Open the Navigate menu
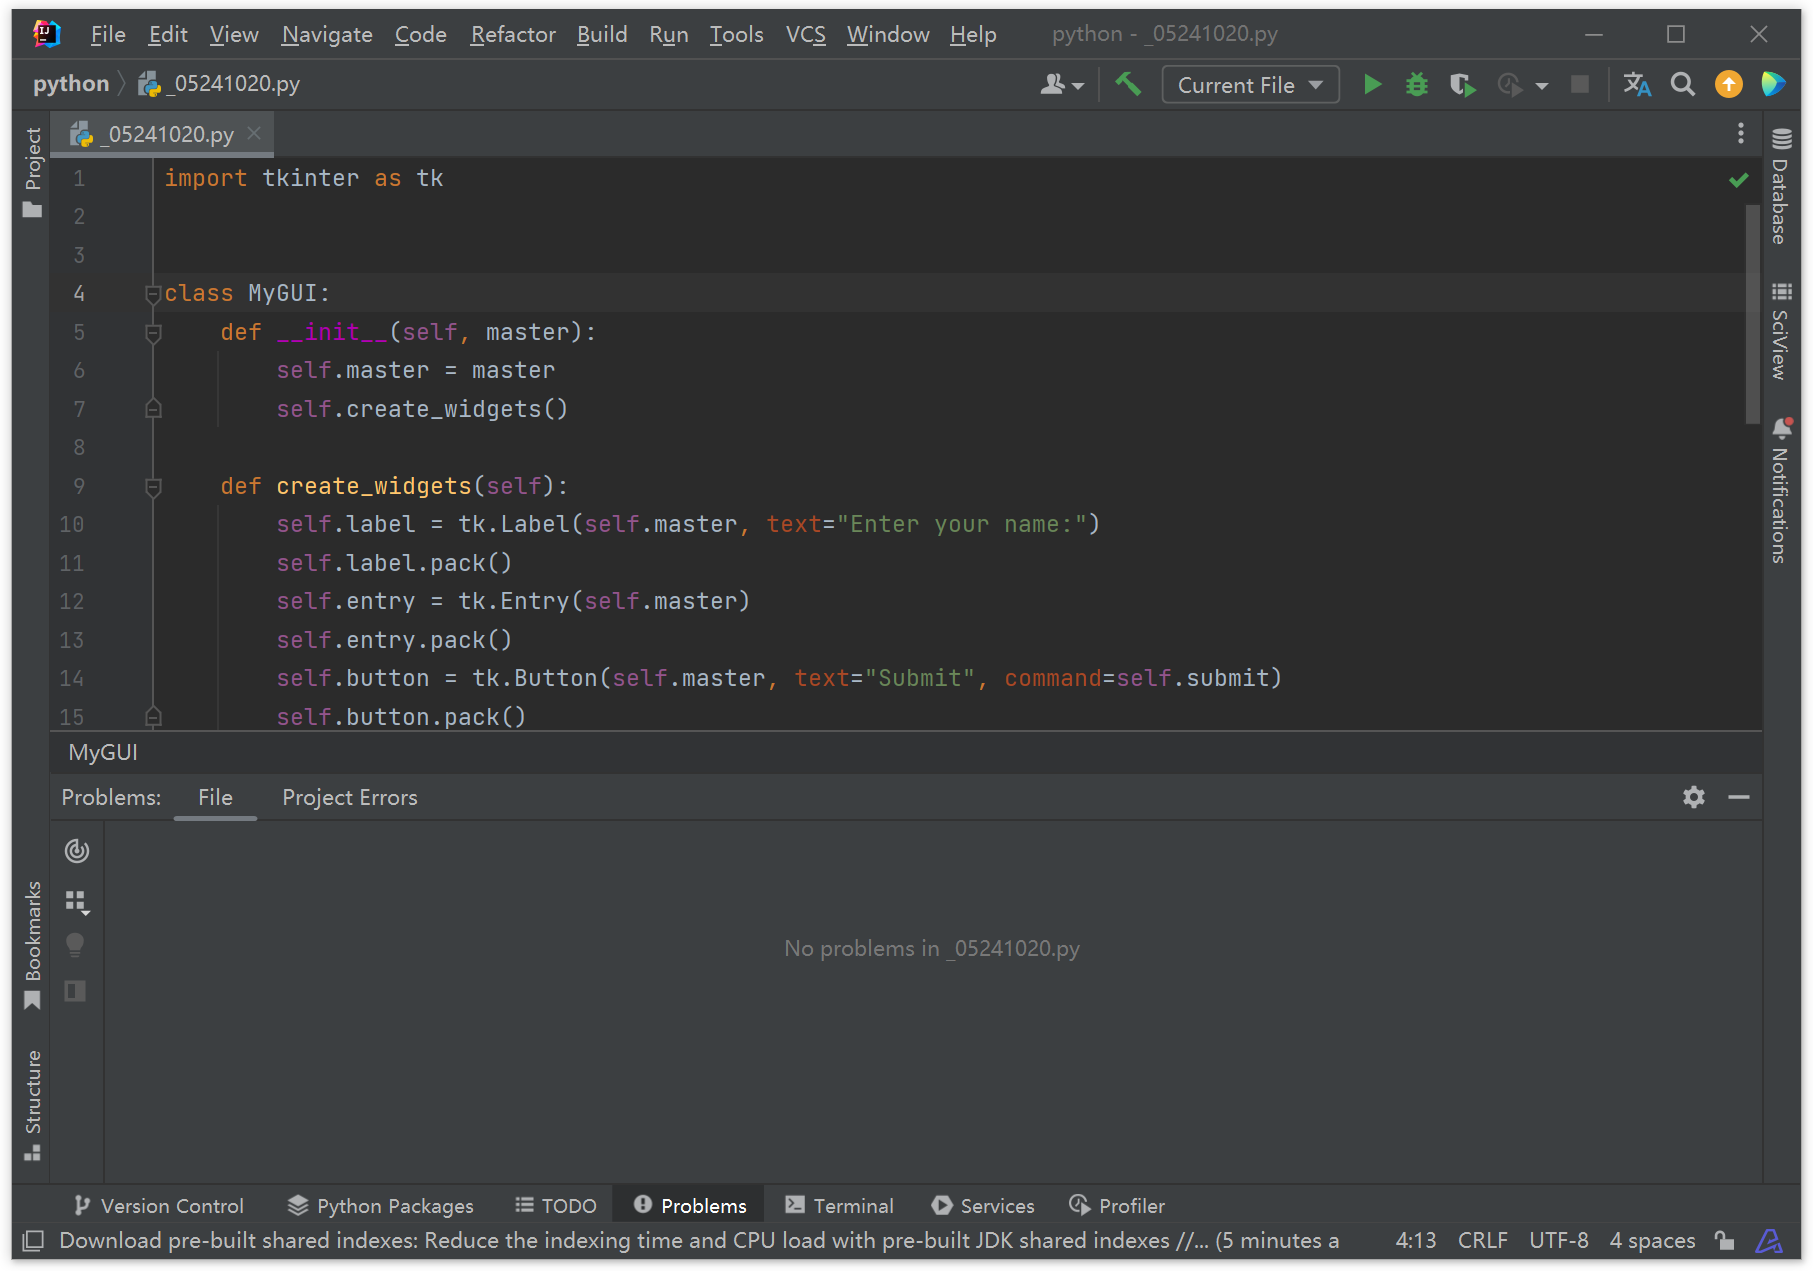Image resolution: width=1813 pixels, height=1271 pixels. 326,34
